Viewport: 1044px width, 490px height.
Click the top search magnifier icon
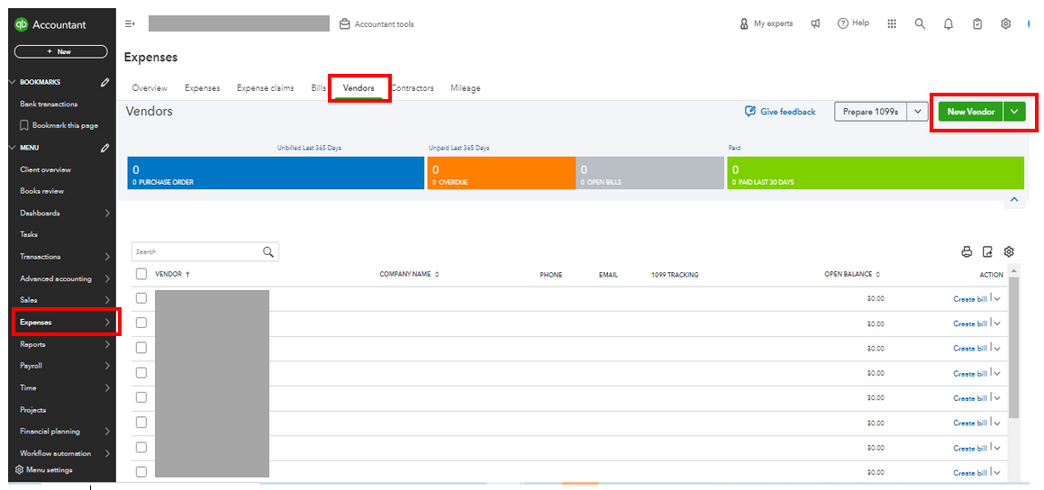coord(919,23)
